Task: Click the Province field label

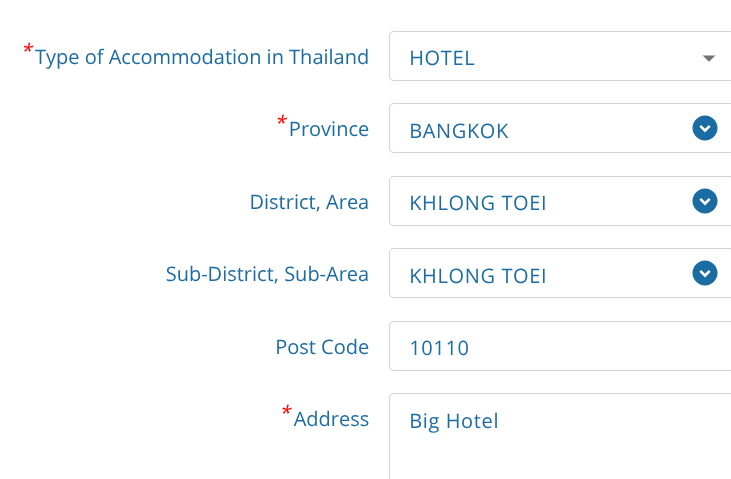Action: coord(329,129)
